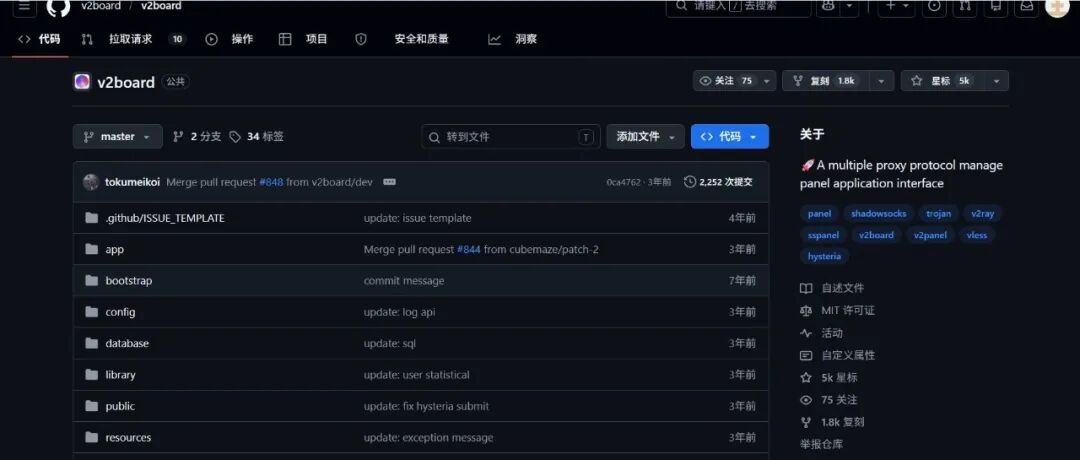This screenshot has height=460, width=1080.
Task: View the 34 标签 tags list
Action: coord(256,136)
